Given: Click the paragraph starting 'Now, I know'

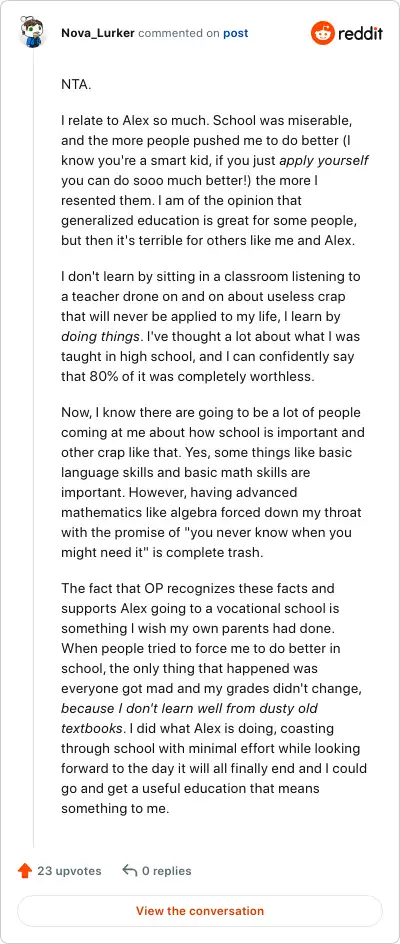Looking at the screenshot, I should 213,482.
